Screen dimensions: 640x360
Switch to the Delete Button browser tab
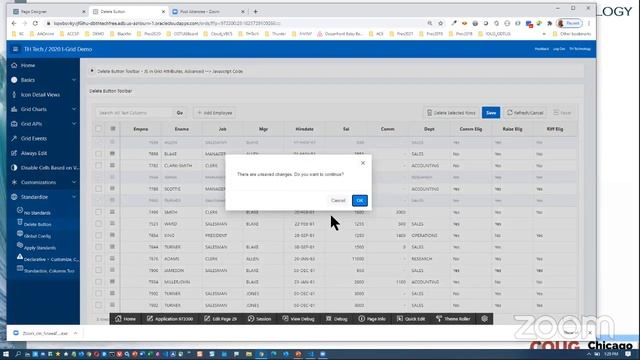(129, 11)
